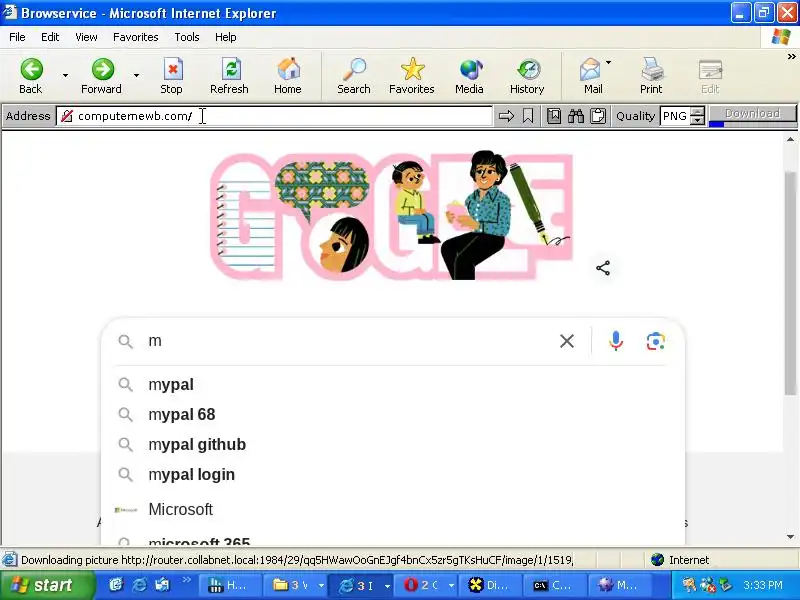This screenshot has width=800, height=600.
Task: Click the Download button
Action: [753, 113]
